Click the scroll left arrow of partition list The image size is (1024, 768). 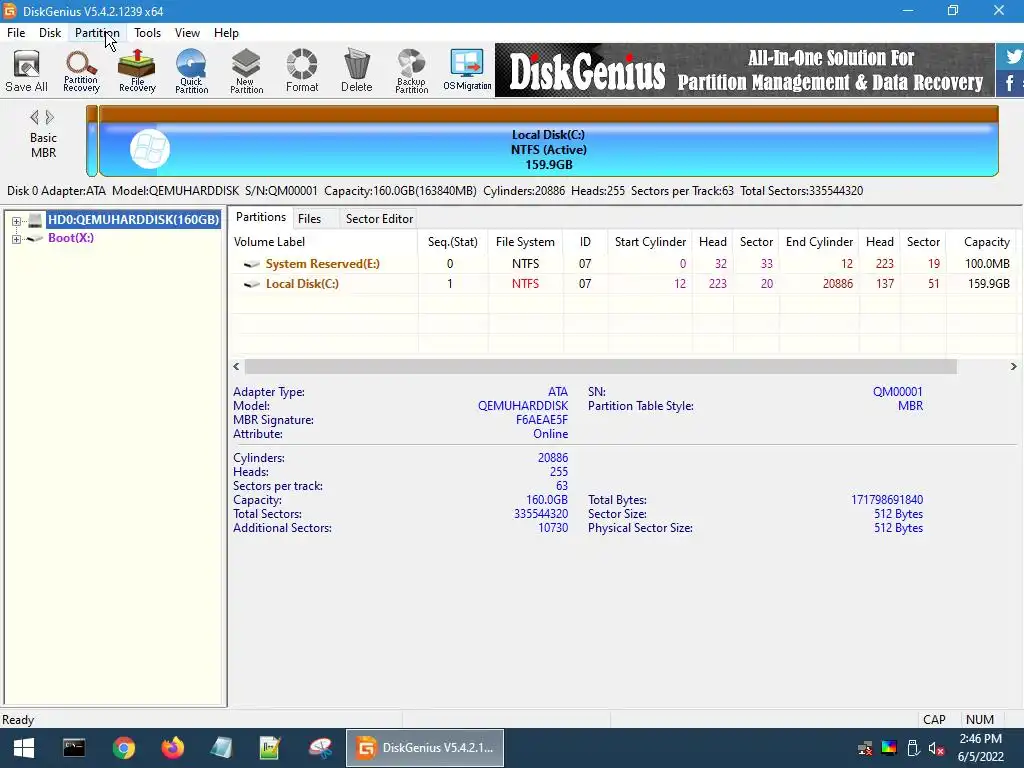pyautogui.click(x=236, y=367)
